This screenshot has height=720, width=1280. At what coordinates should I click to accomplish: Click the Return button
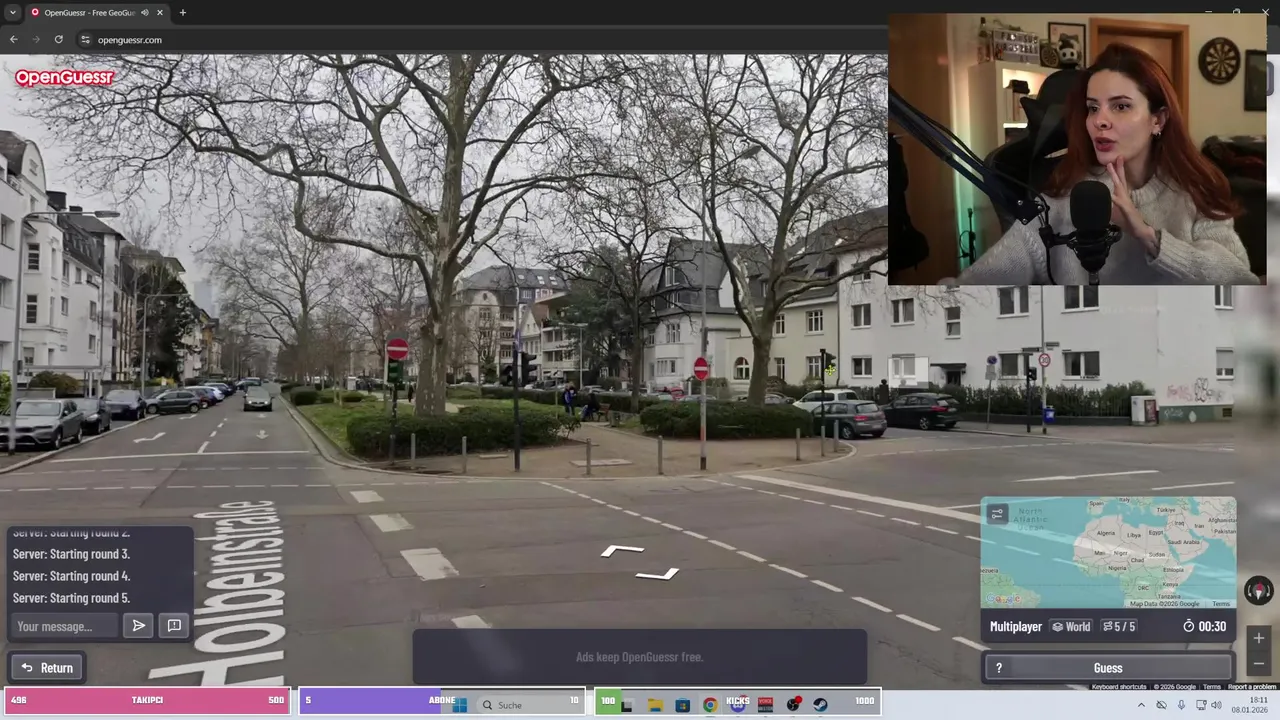pos(47,668)
